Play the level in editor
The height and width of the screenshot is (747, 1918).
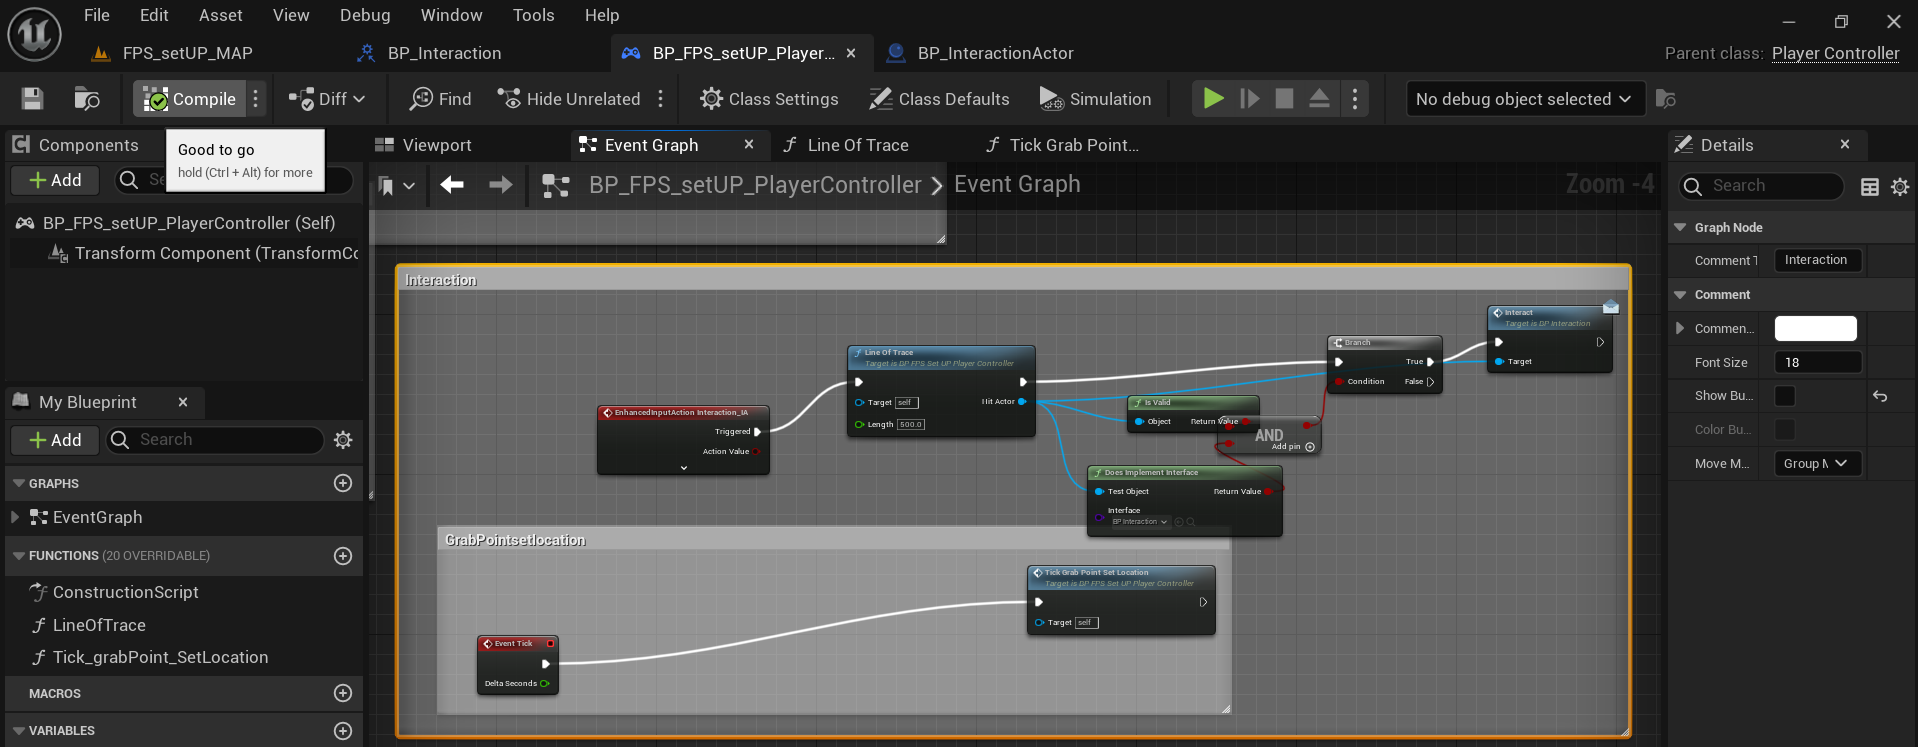[x=1213, y=98]
